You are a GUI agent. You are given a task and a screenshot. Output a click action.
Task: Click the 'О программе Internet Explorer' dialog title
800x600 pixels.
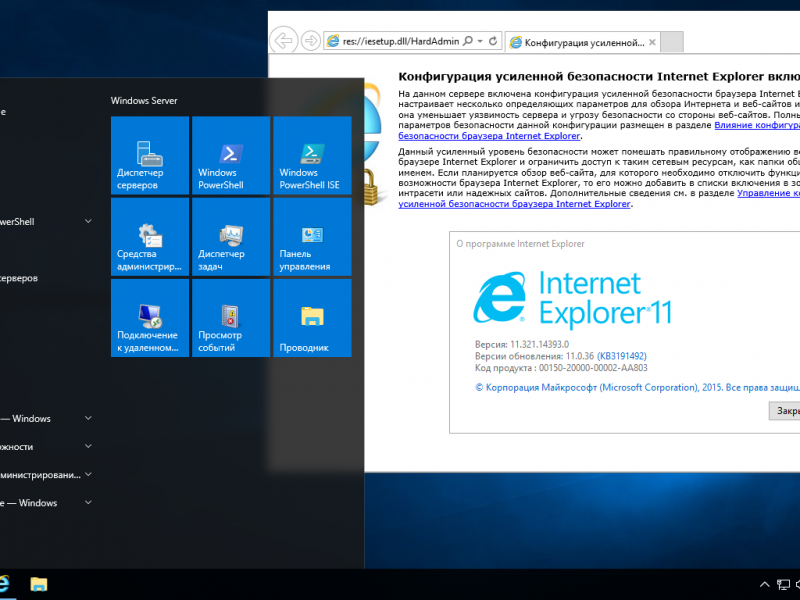click(x=520, y=244)
